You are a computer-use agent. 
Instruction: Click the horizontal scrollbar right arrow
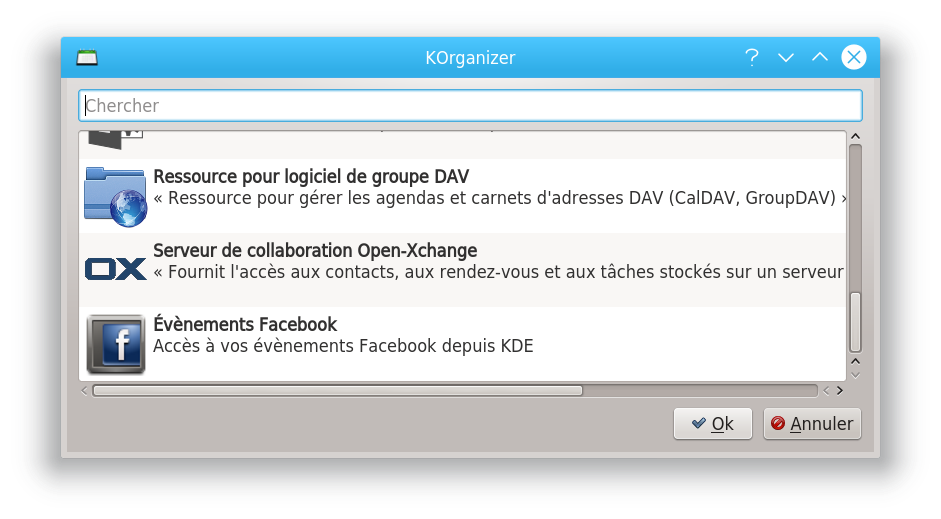click(x=840, y=391)
